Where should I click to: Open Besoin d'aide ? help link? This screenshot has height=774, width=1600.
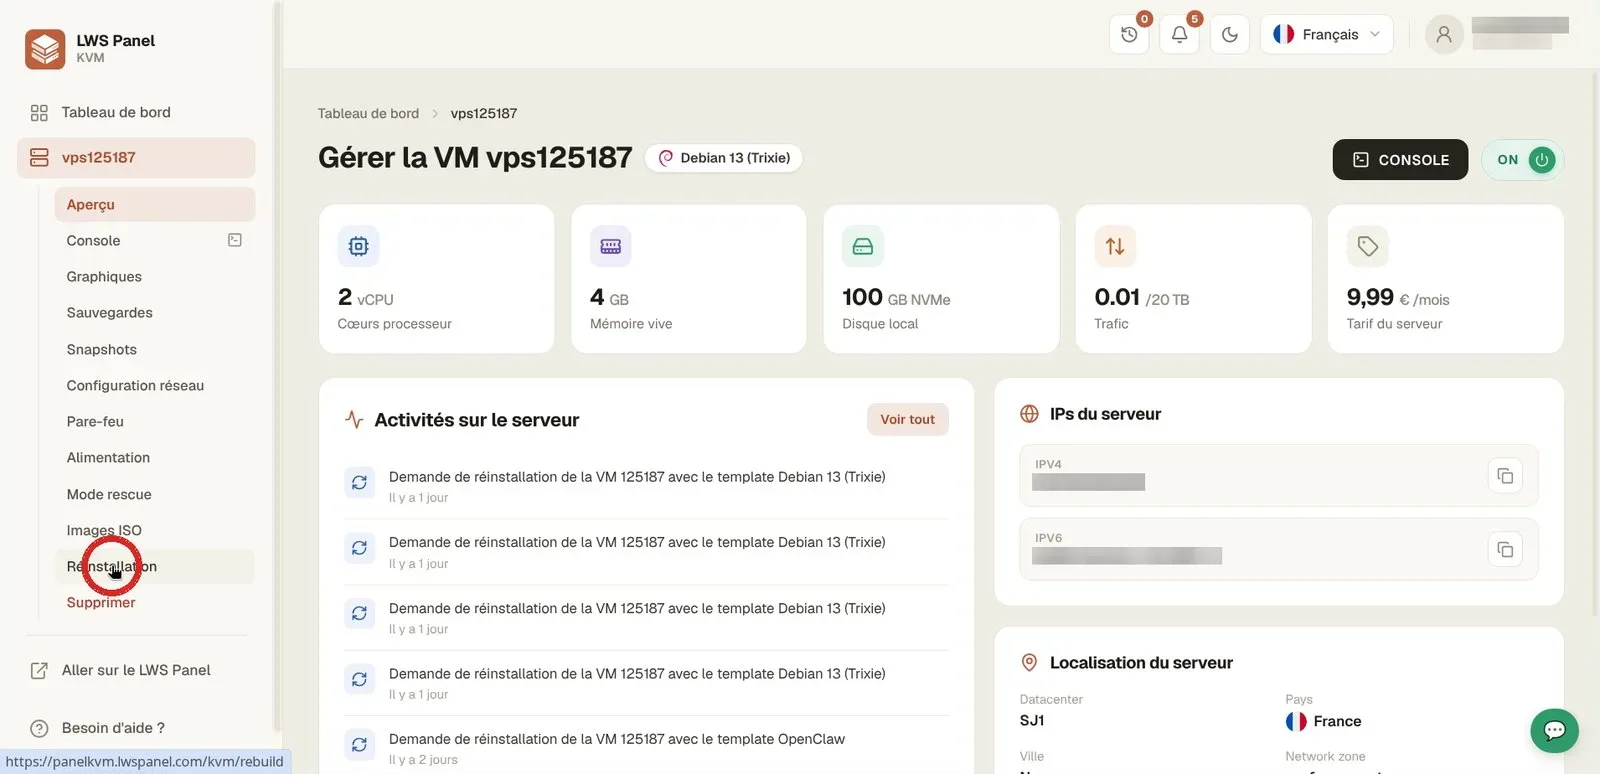point(98,728)
